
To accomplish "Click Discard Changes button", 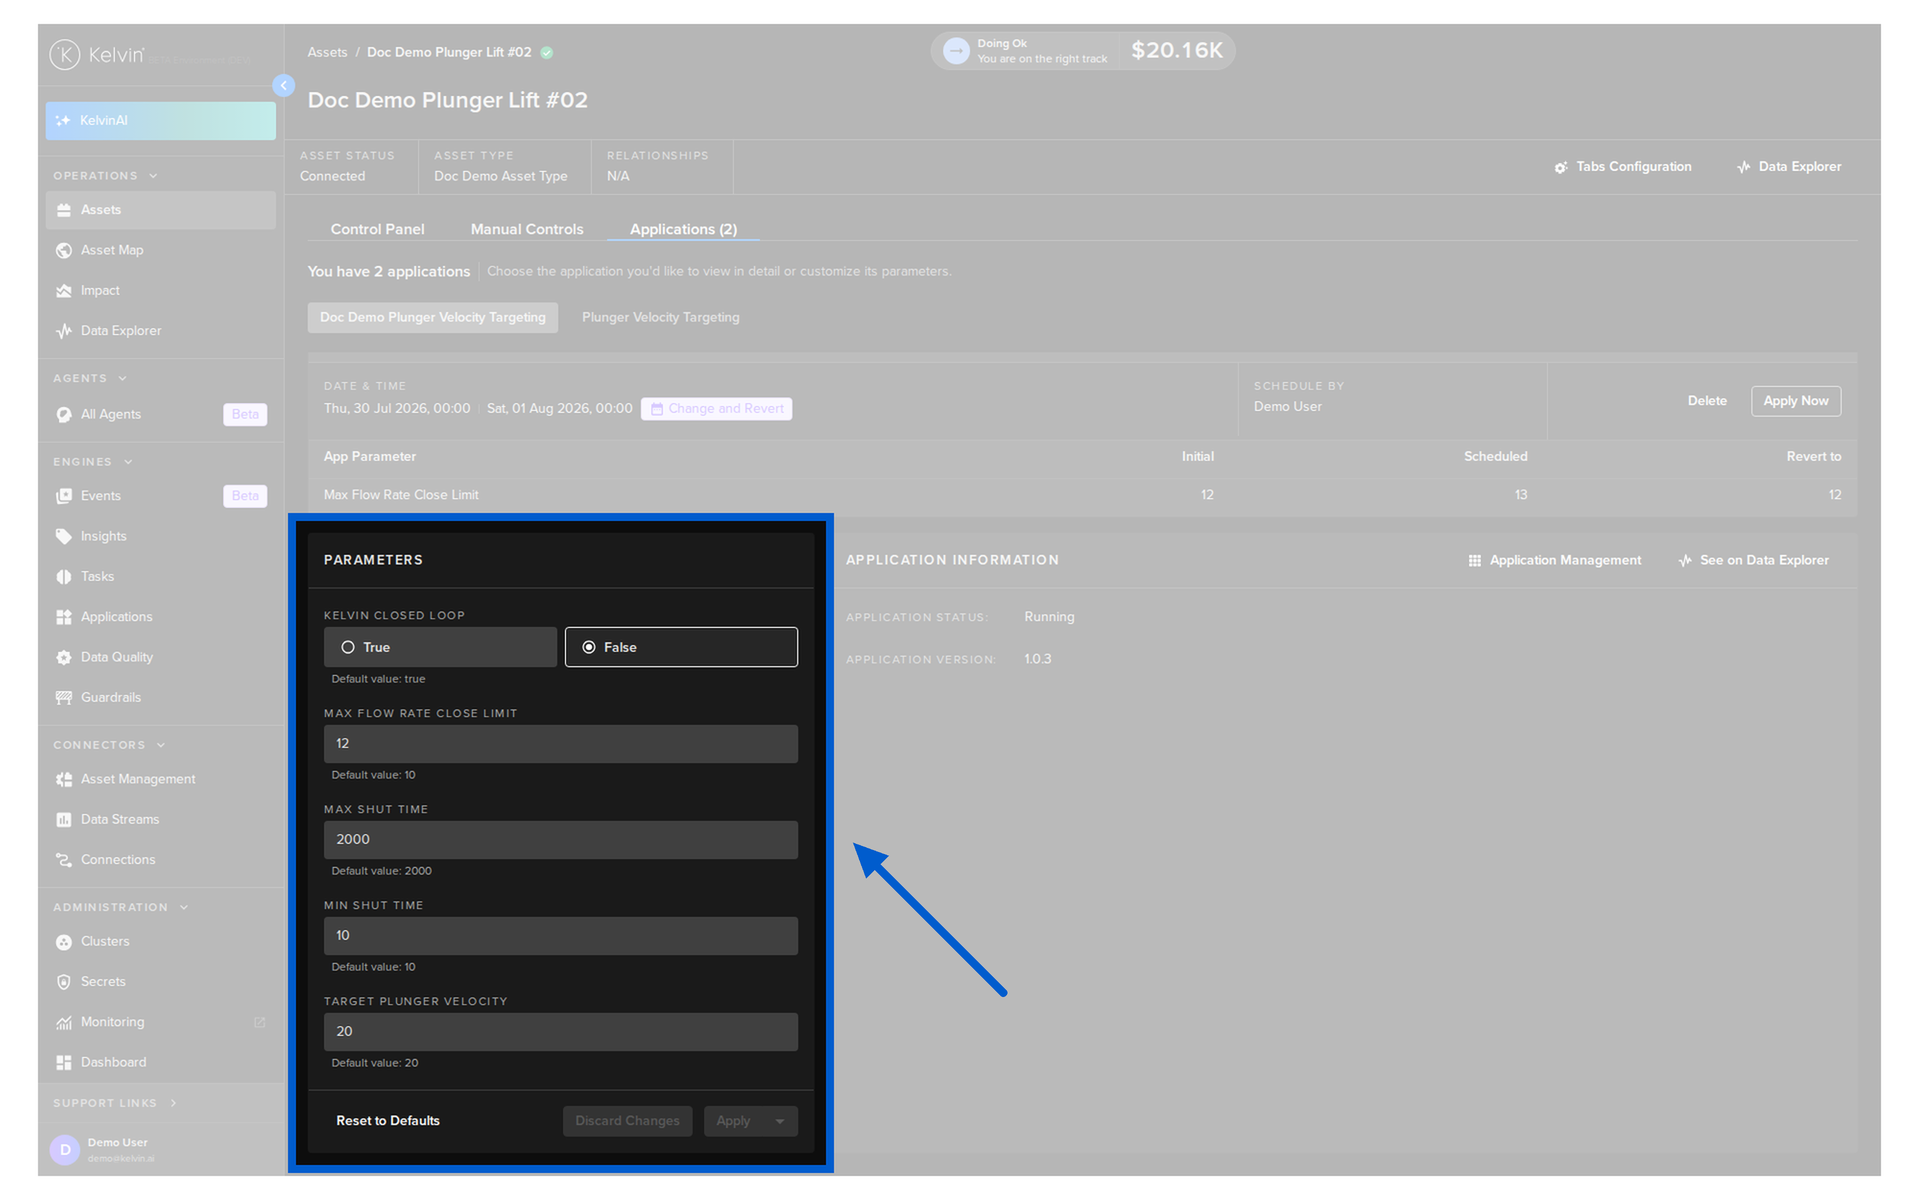I will pyautogui.click(x=627, y=1121).
